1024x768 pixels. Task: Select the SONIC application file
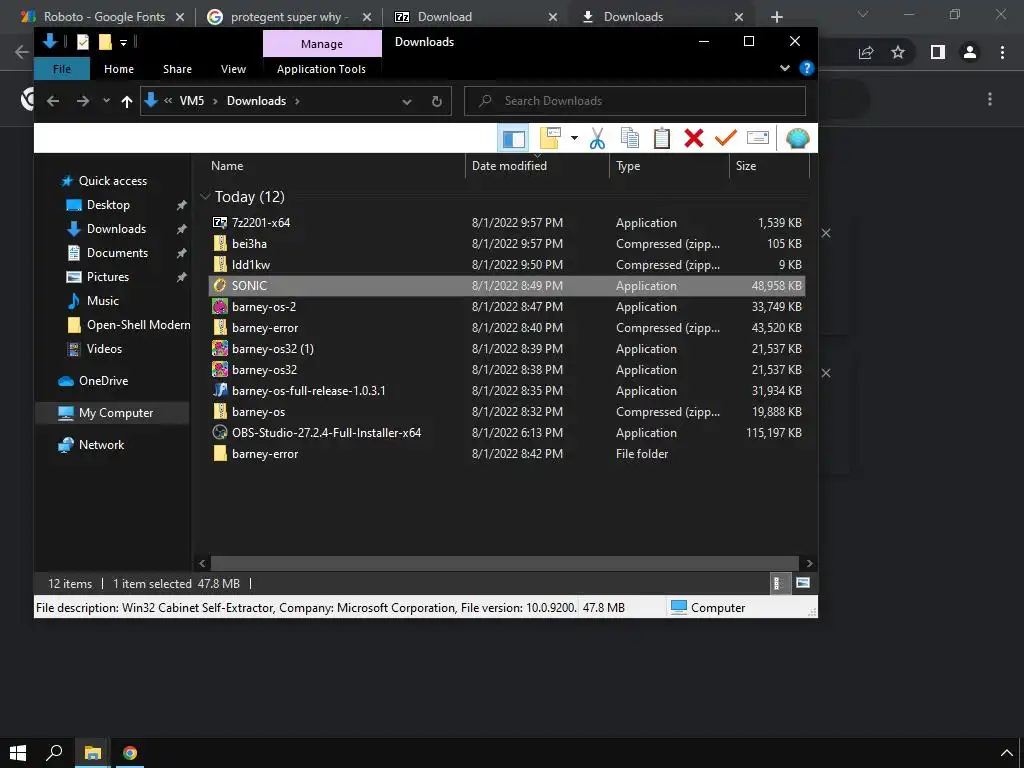click(x=507, y=286)
